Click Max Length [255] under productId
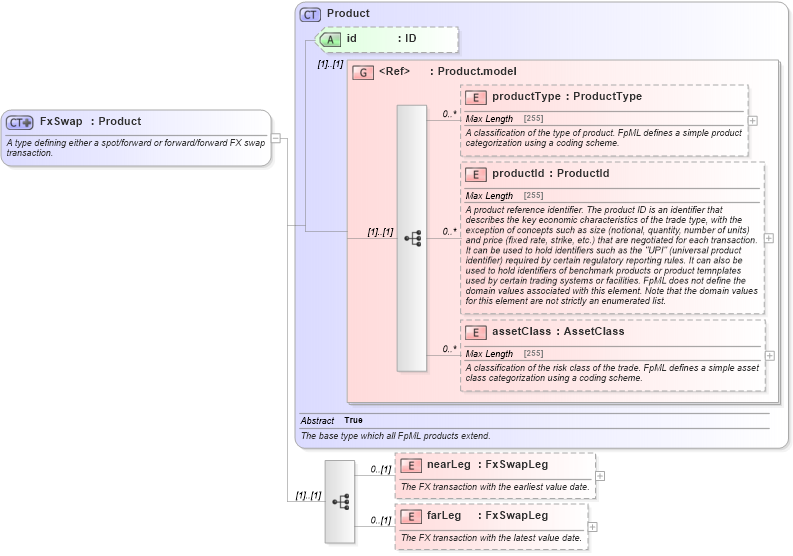 click(504, 195)
